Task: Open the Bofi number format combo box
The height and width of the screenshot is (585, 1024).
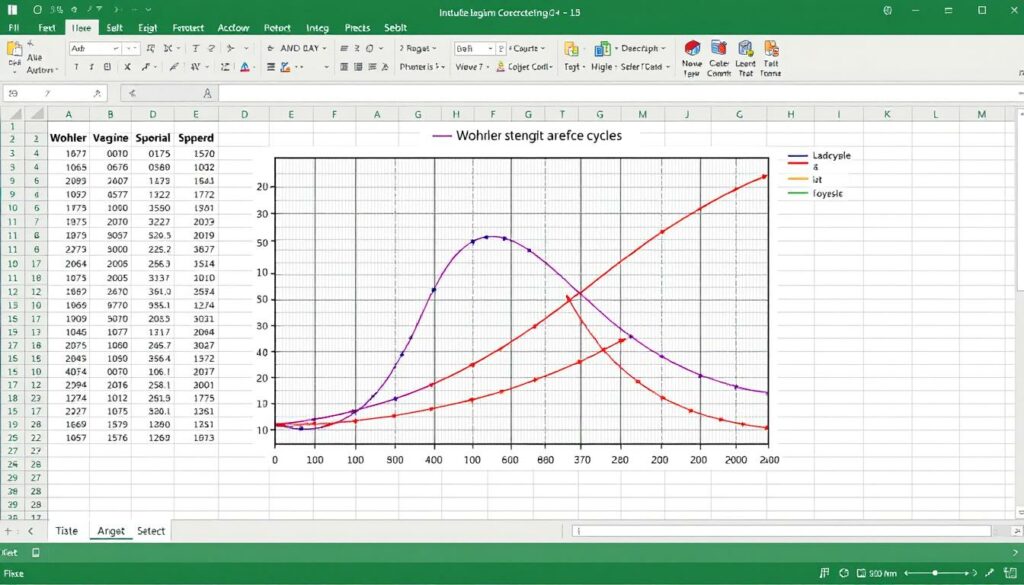Action: [474, 48]
